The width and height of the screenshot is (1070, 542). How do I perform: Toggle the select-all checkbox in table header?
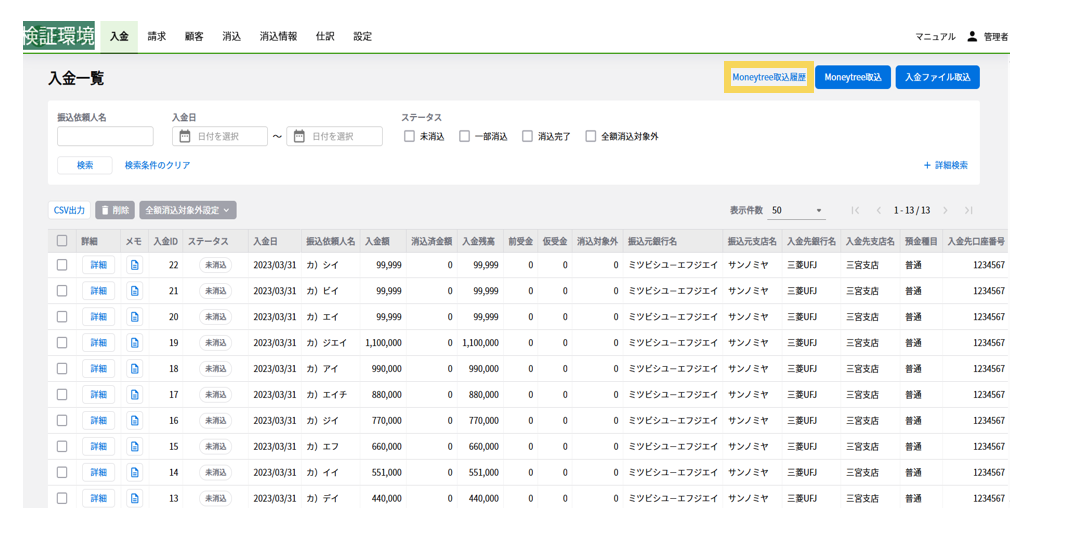click(x=62, y=241)
